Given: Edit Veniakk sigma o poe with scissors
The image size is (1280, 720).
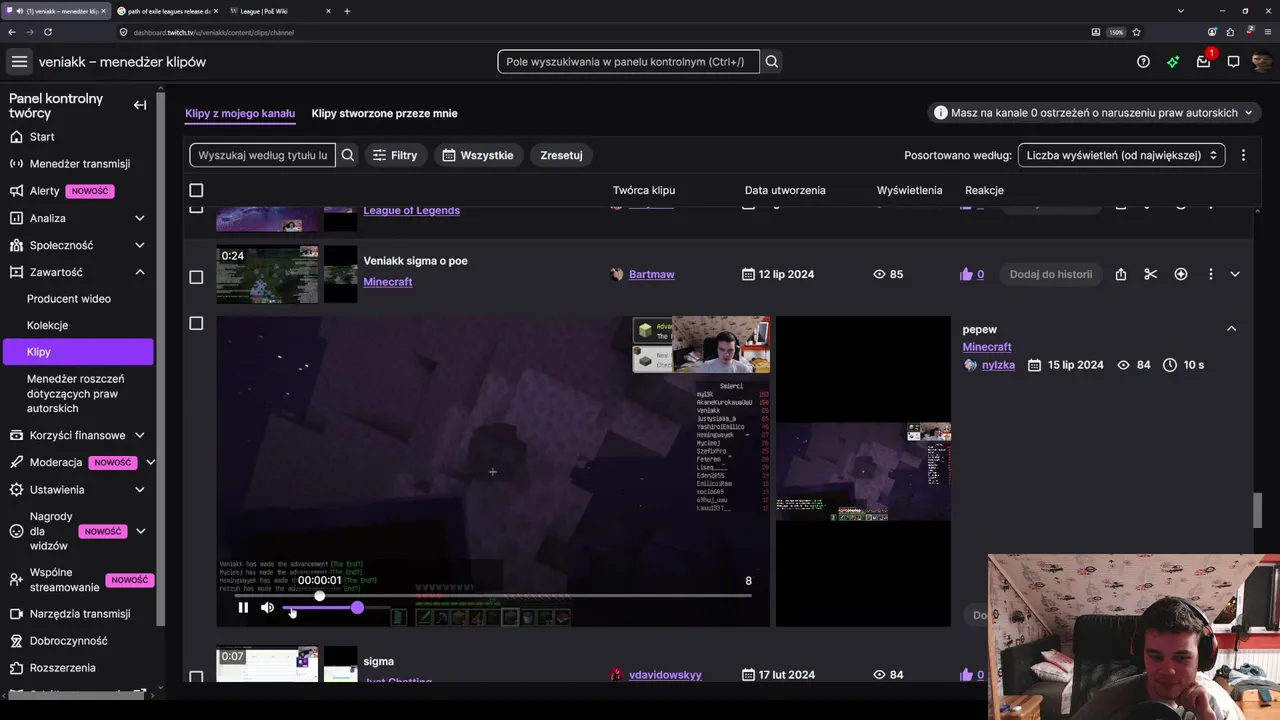Looking at the screenshot, I should coord(1151,274).
